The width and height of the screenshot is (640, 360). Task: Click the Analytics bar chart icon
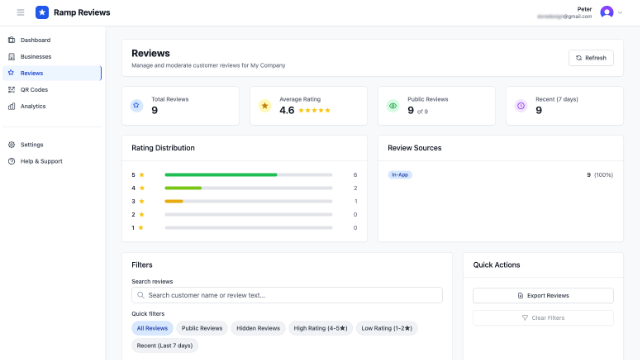tap(11, 106)
